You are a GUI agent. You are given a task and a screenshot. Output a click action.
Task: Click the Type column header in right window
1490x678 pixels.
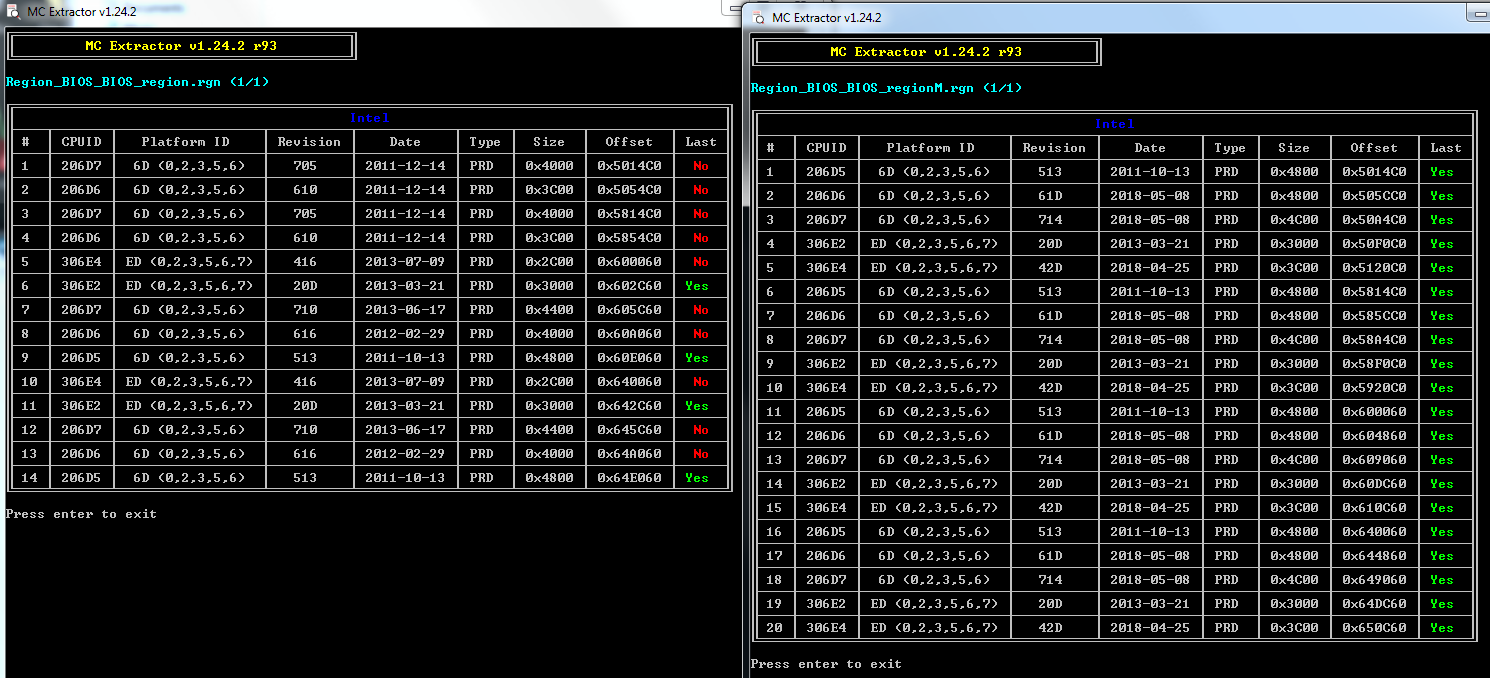coord(1230,148)
